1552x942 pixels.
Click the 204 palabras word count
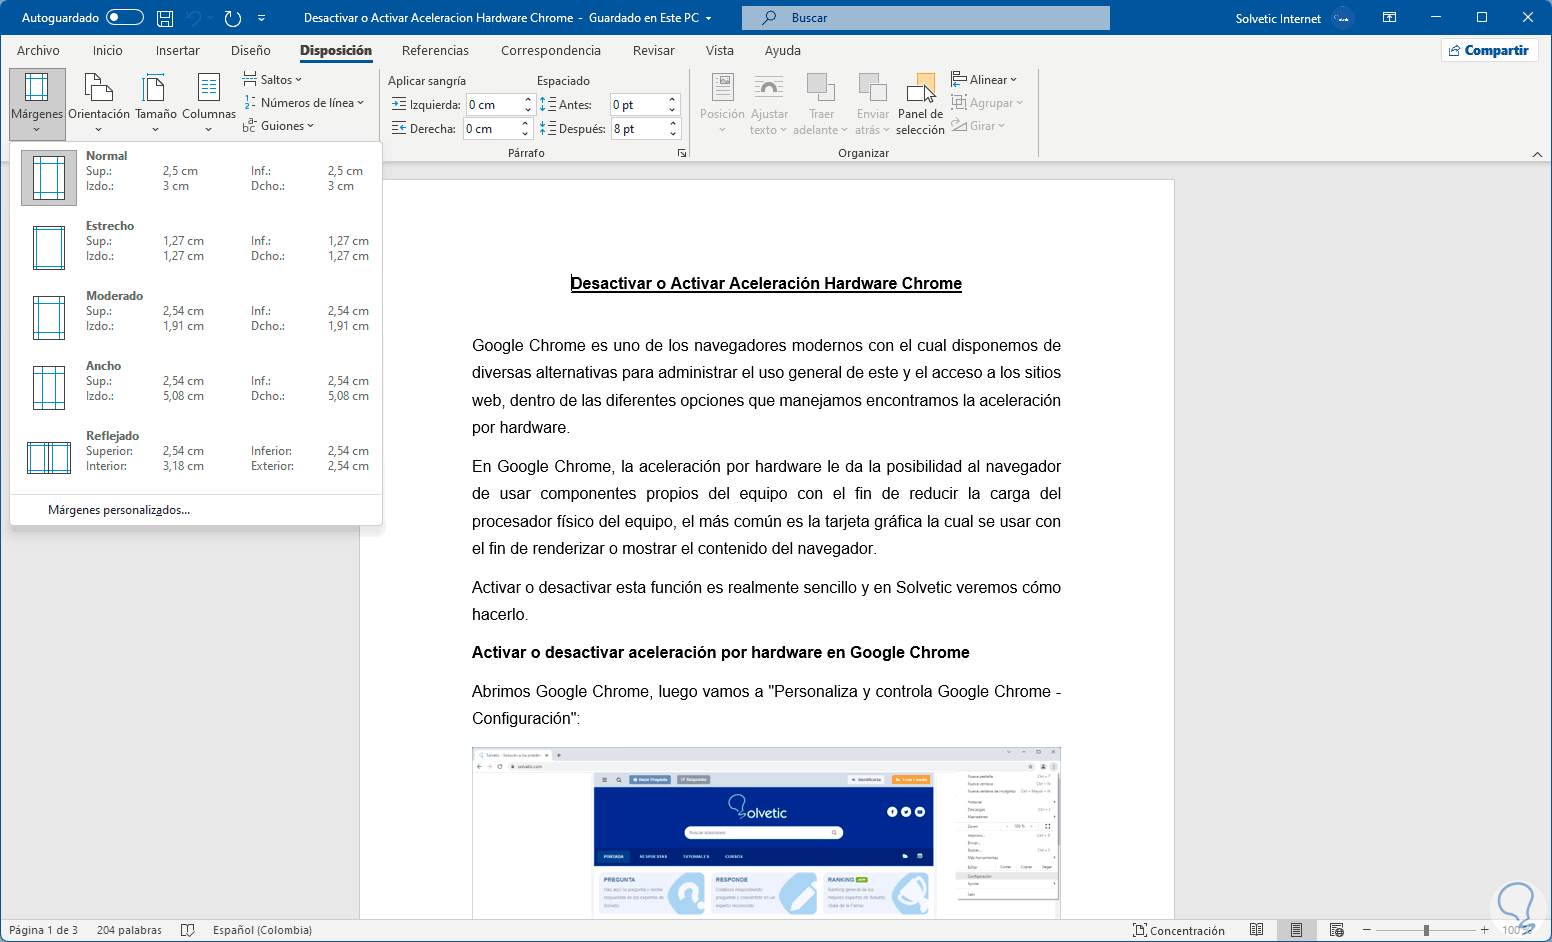[129, 930]
